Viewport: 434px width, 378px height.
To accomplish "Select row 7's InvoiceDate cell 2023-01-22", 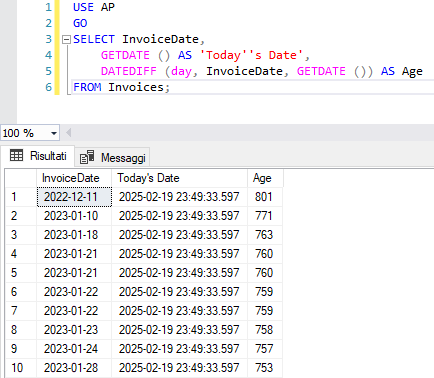I will point(74,311).
